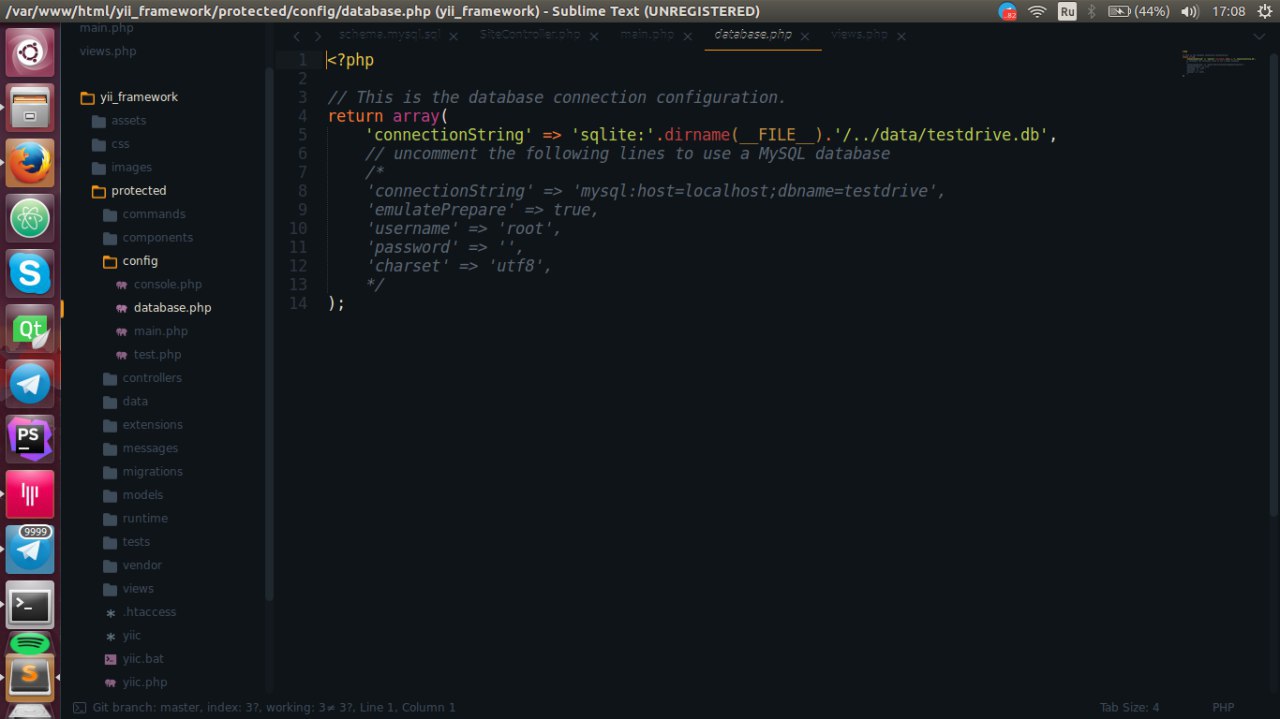The width and height of the screenshot is (1280, 719).
Task: Close the schema.mysql.sql tab
Action: (x=454, y=36)
